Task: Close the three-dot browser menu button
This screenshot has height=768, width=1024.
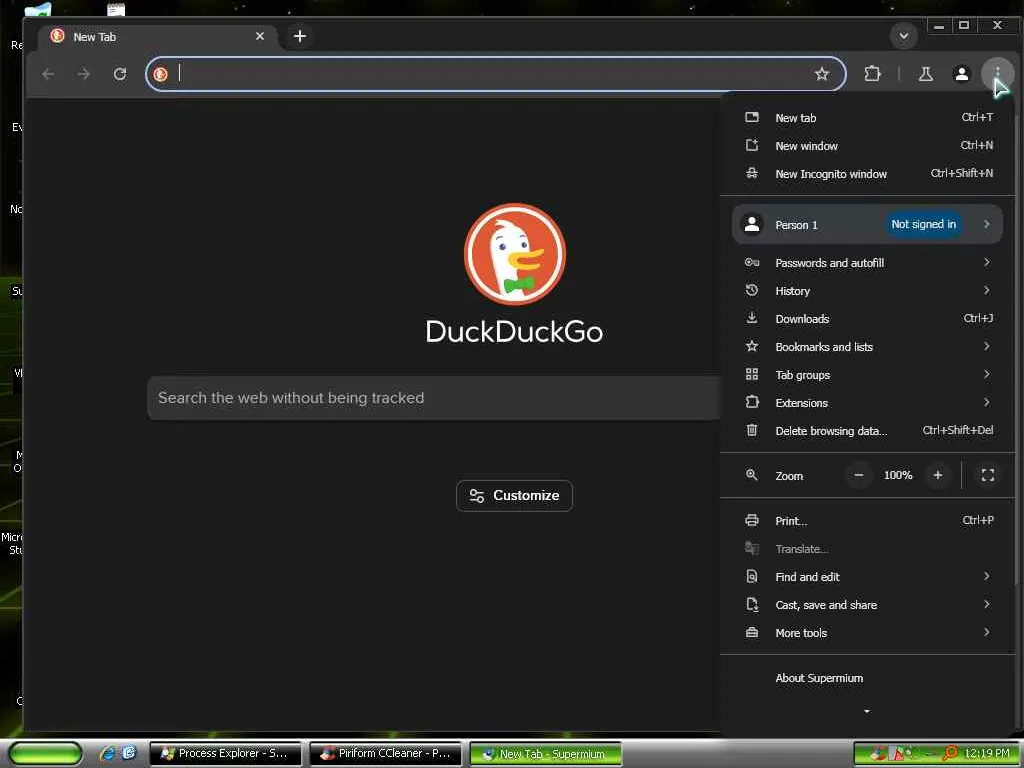Action: coord(997,74)
